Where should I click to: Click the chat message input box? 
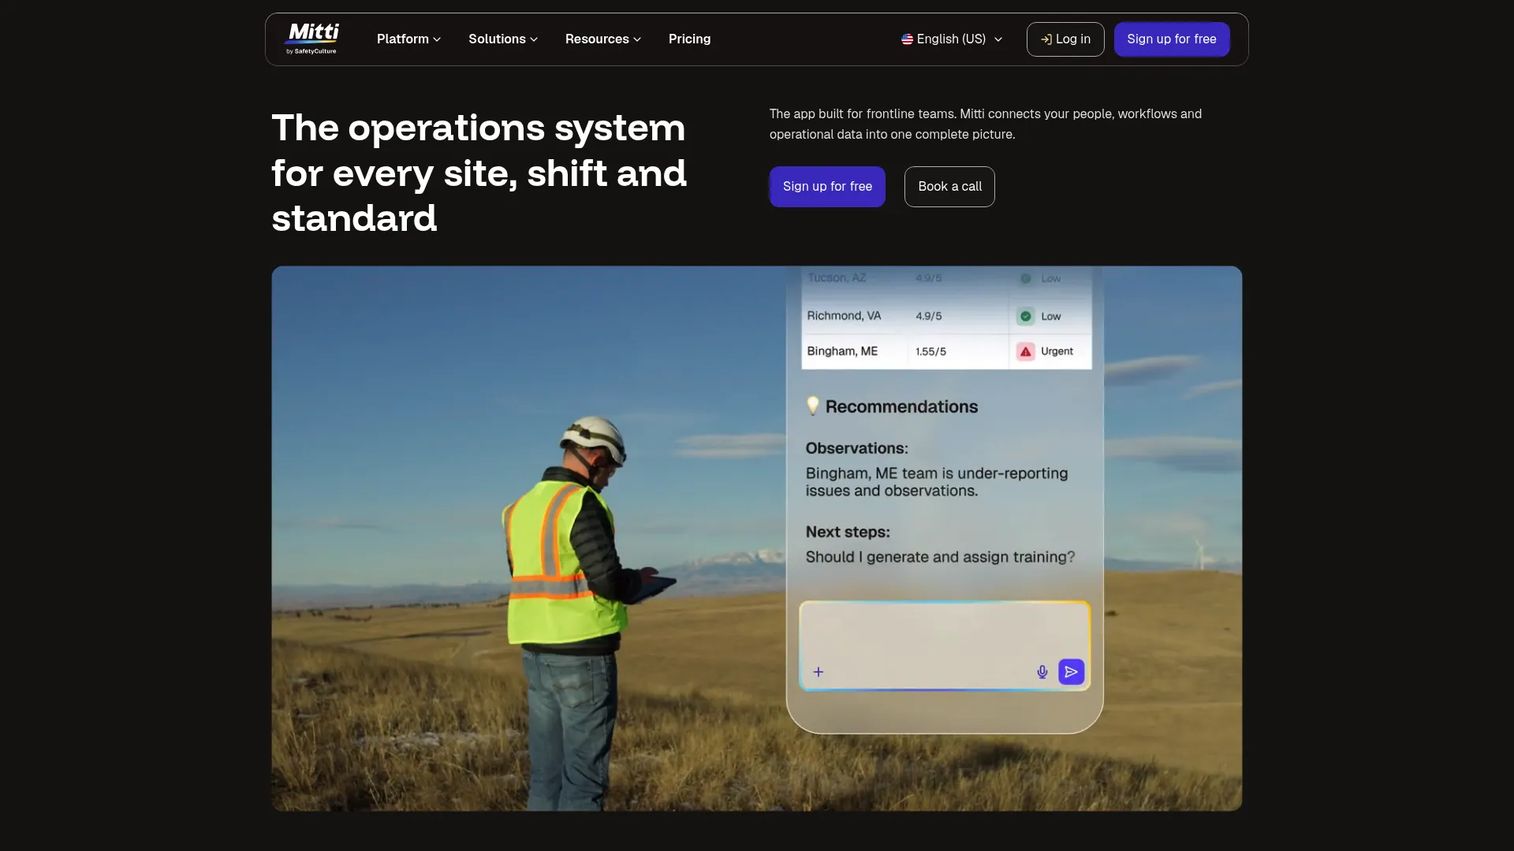pos(944,645)
